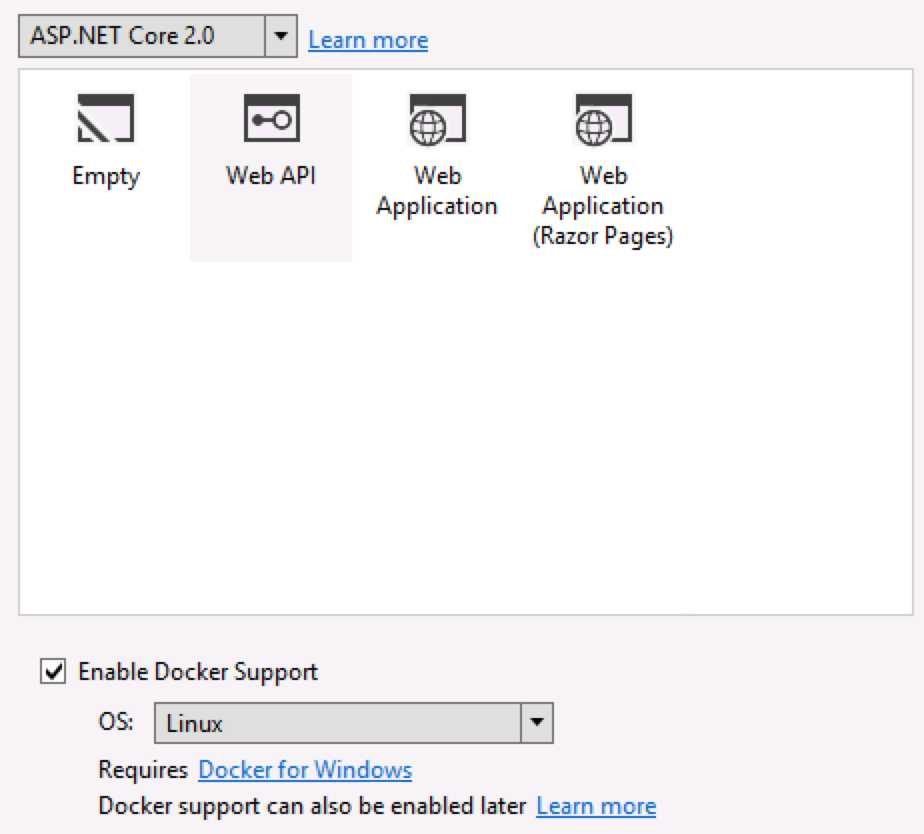Choose the Web API template icon
The width and height of the screenshot is (924, 834).
(272, 118)
